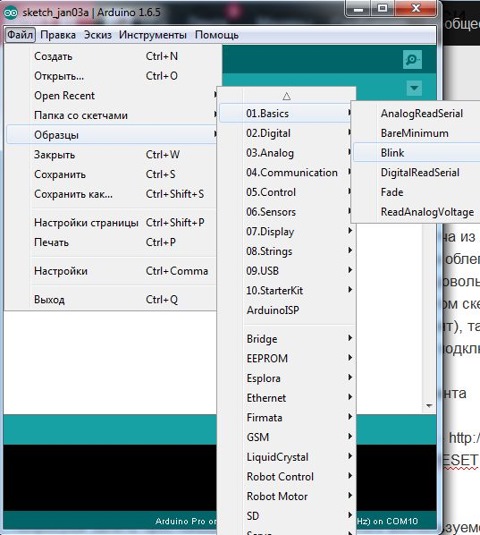480x535 pixels.
Task: Expand 07.Display examples submenu
Action: [287, 231]
